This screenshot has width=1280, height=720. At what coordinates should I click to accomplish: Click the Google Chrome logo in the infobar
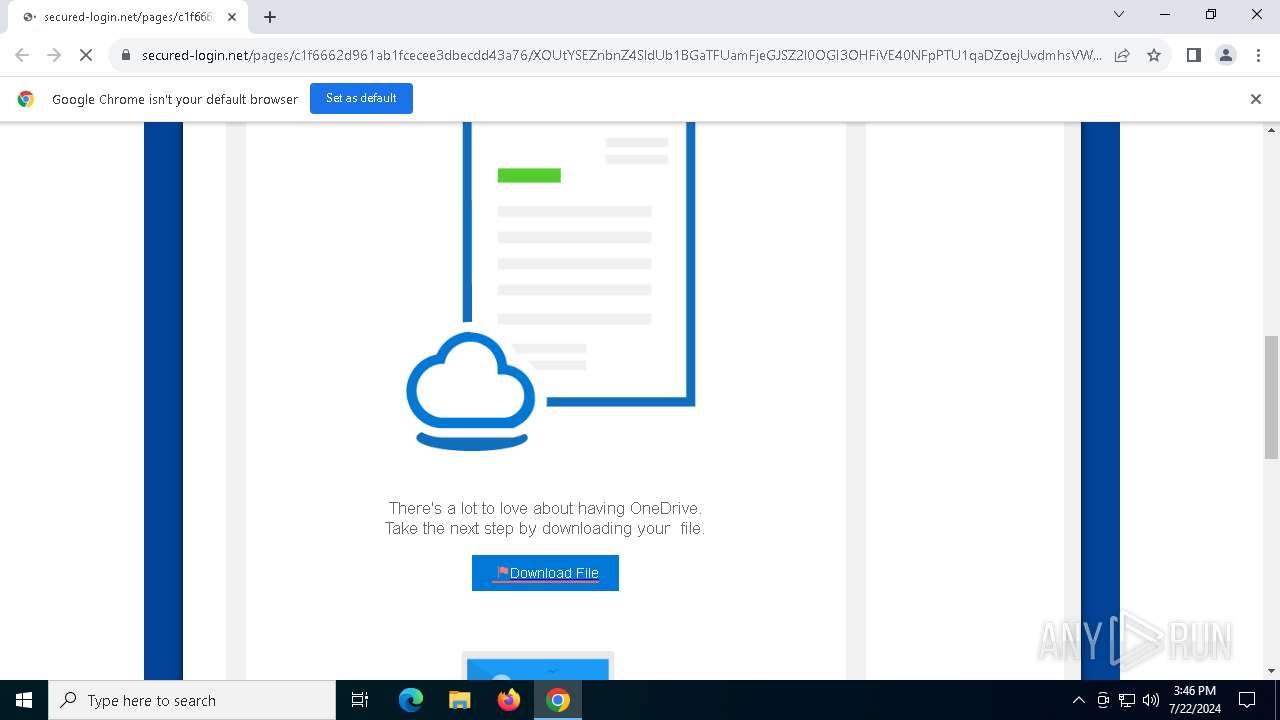[26, 99]
